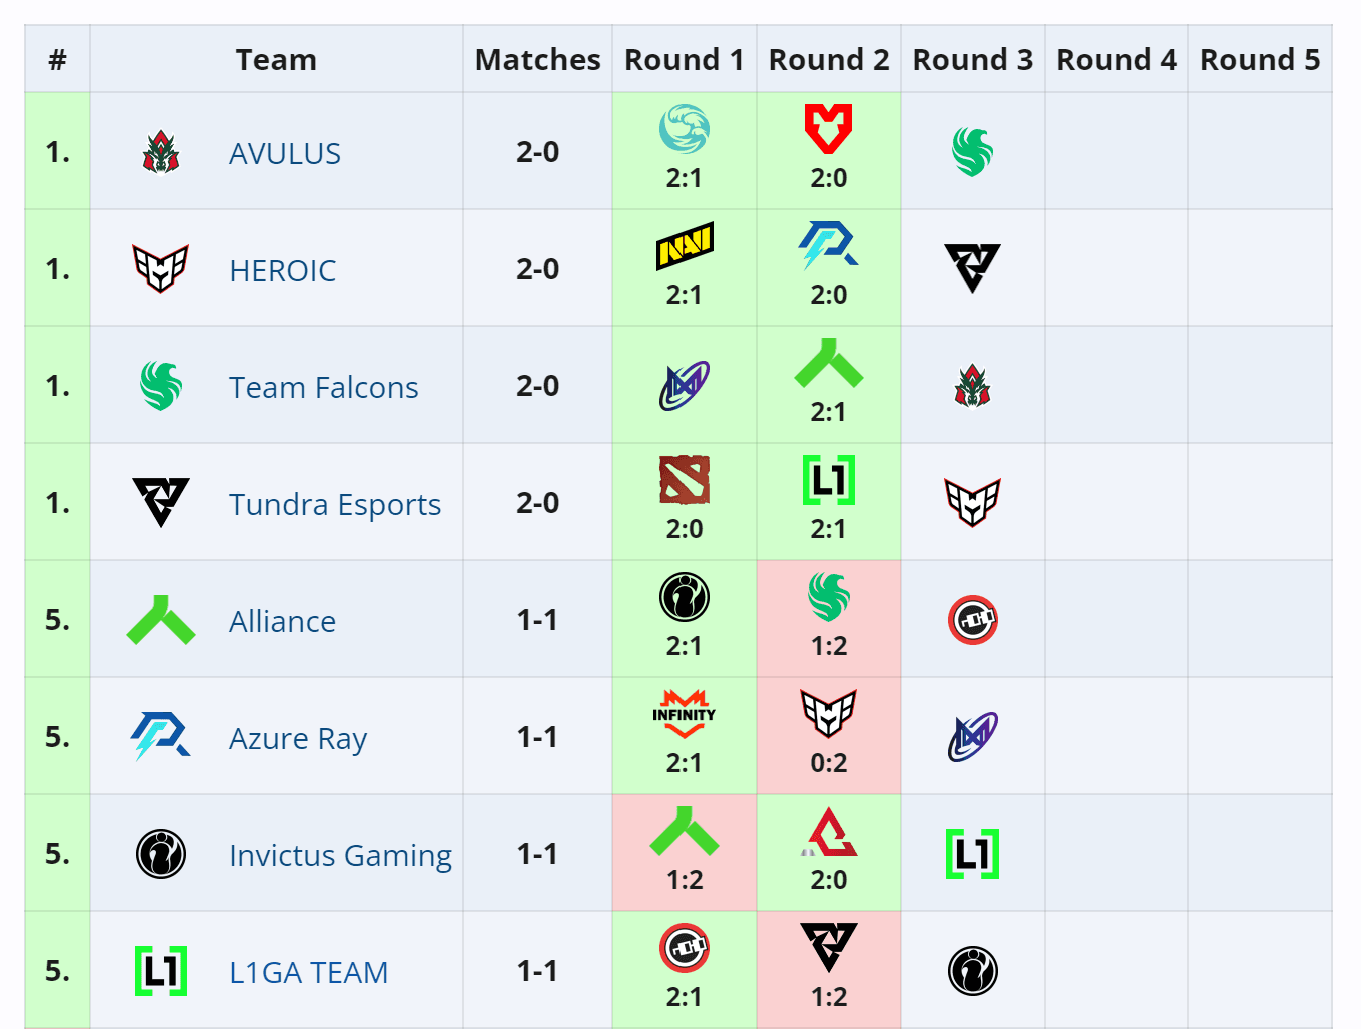
Task: Open the purple logo in Team Falcons' Round 1
Action: pos(684,386)
